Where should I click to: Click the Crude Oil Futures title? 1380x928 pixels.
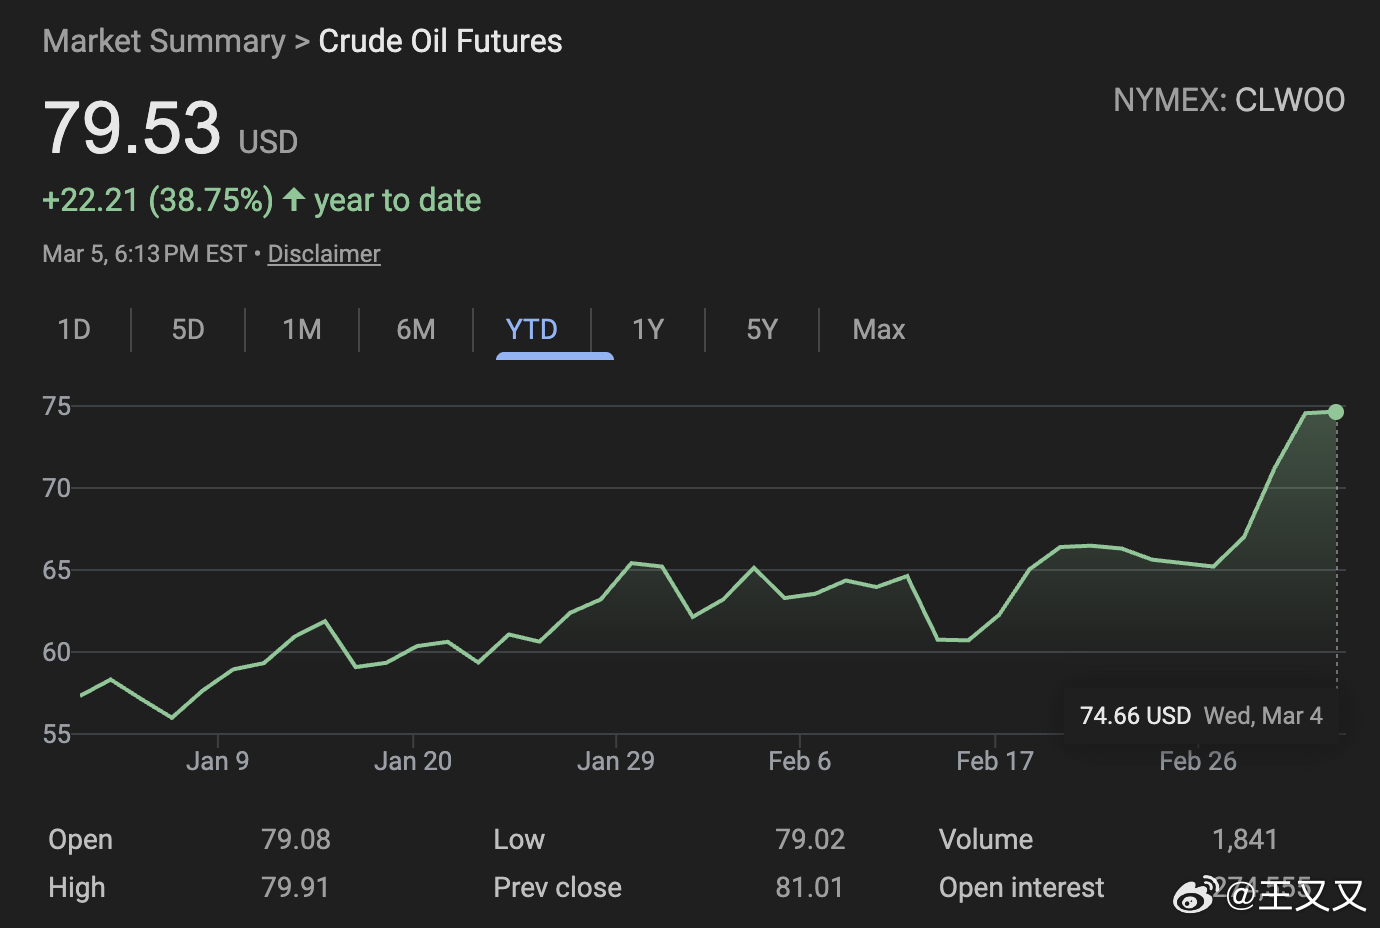tap(440, 41)
